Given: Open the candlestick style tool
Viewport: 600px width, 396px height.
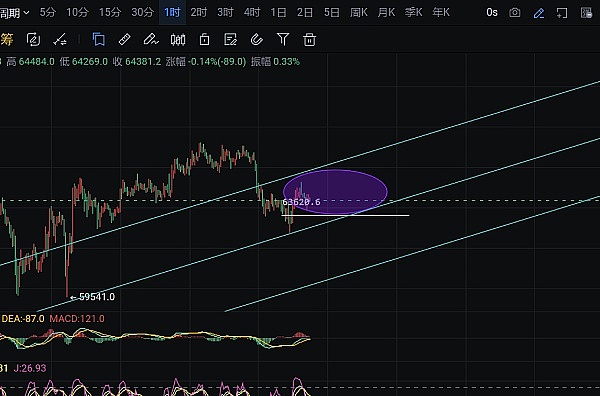Looking at the screenshot, I should tap(178, 39).
